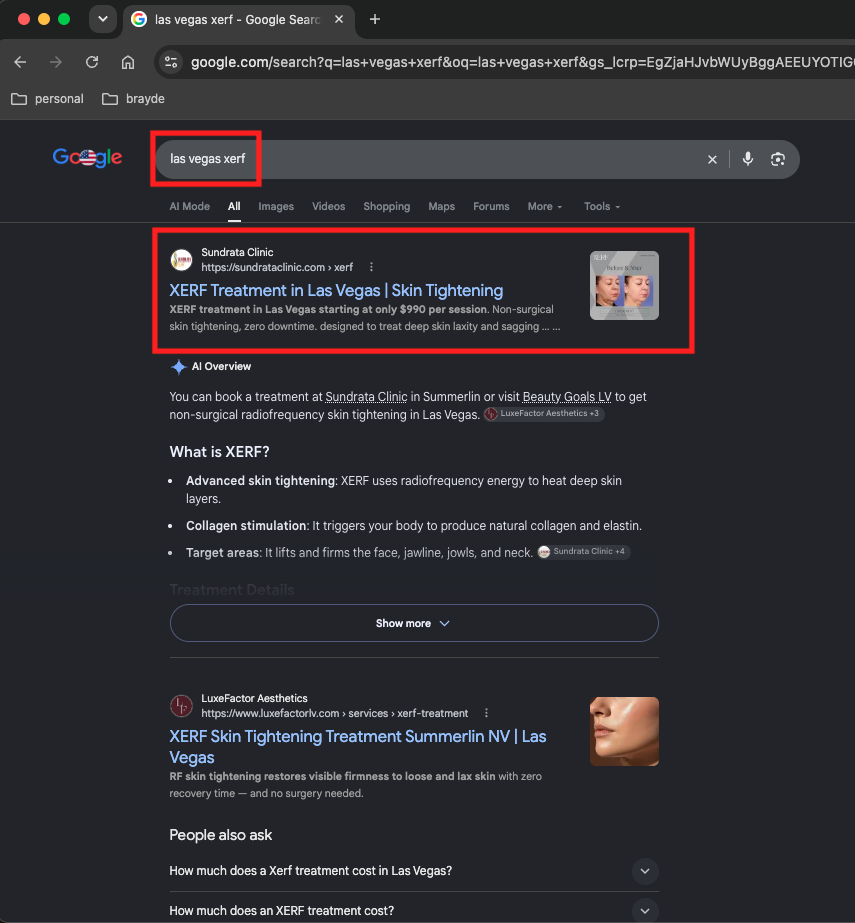Open the Sundrata before-and-after thumbnail

click(624, 285)
